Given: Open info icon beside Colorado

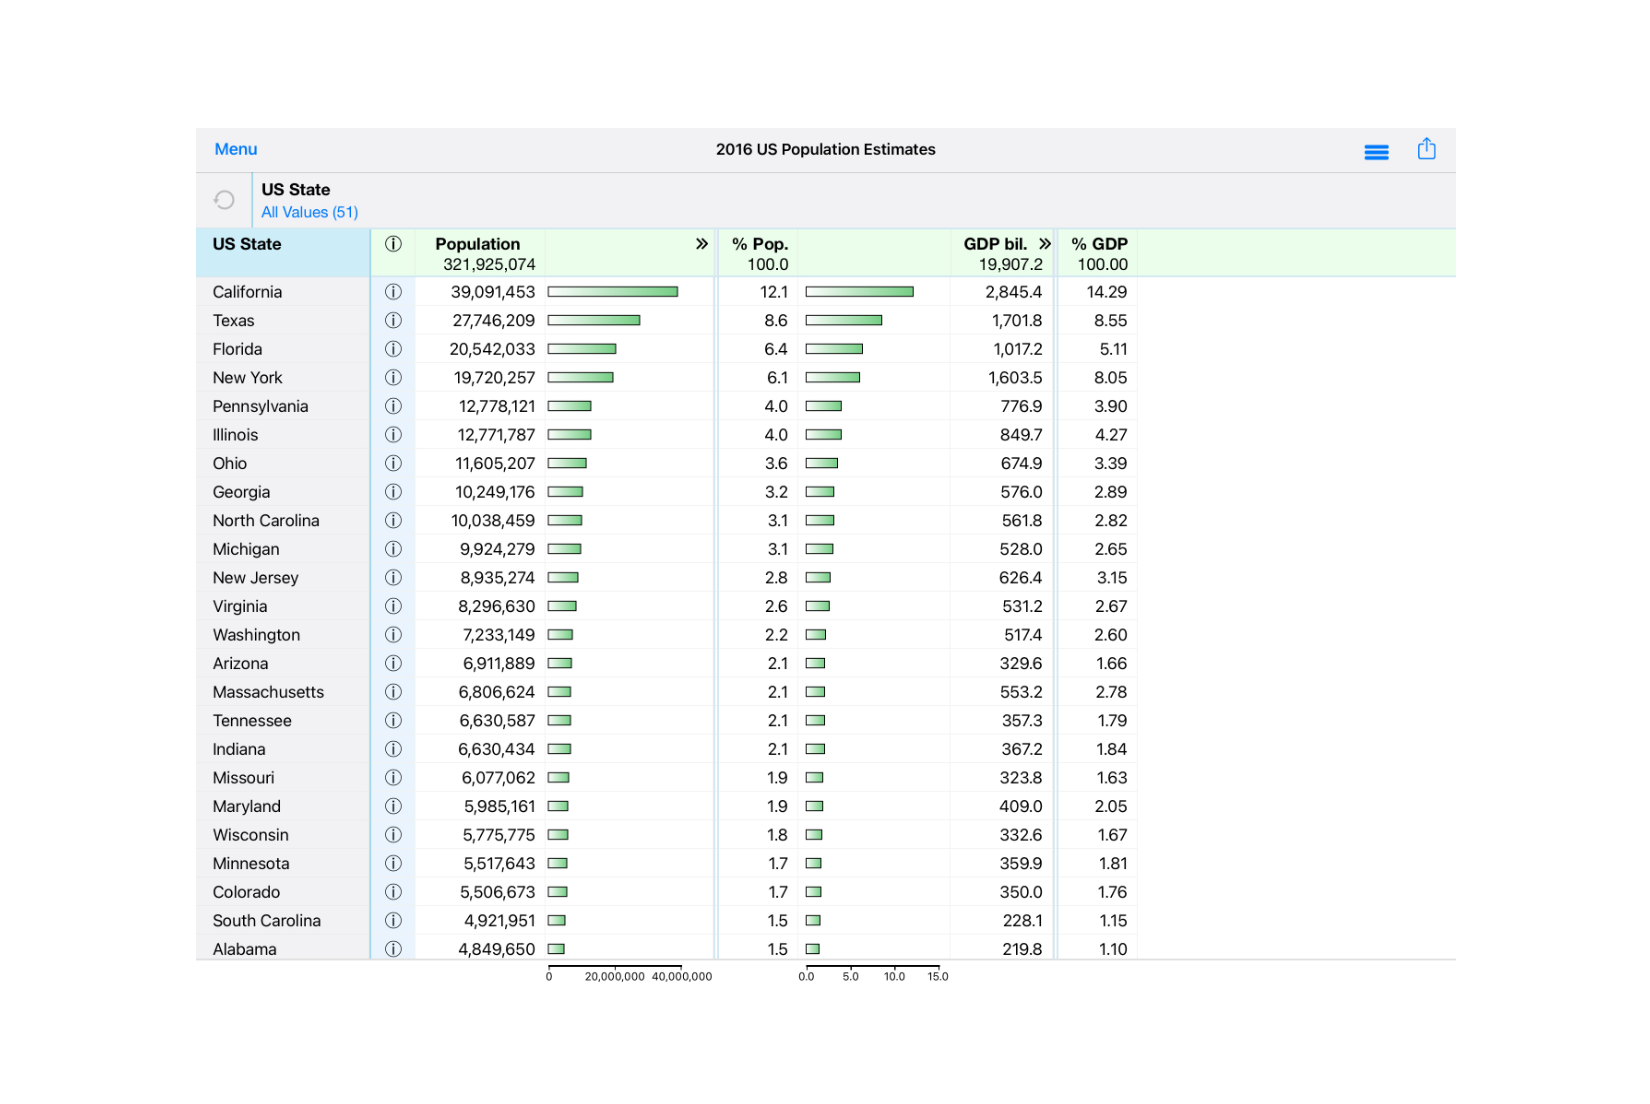Looking at the screenshot, I should [393, 891].
